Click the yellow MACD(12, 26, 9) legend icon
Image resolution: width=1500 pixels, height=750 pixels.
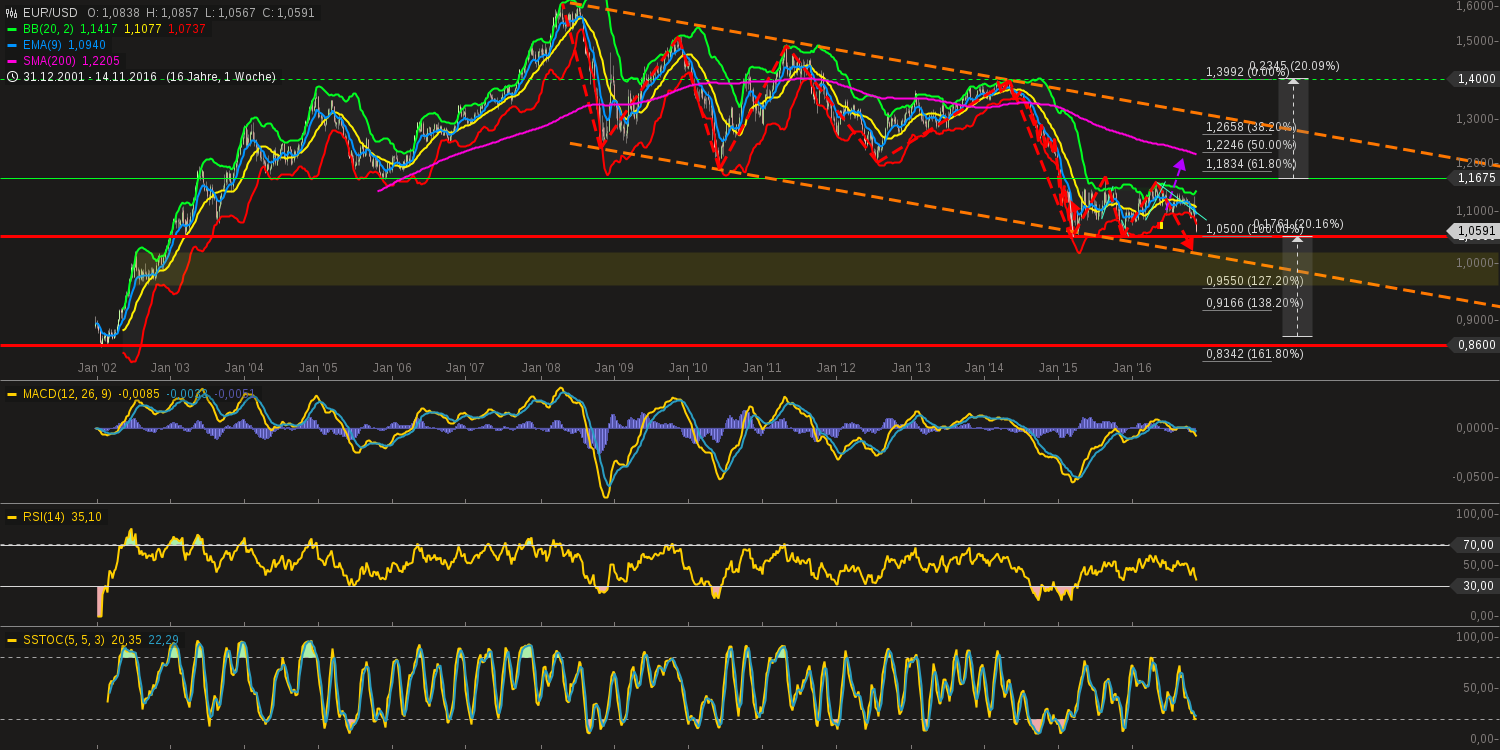[x=10, y=394]
